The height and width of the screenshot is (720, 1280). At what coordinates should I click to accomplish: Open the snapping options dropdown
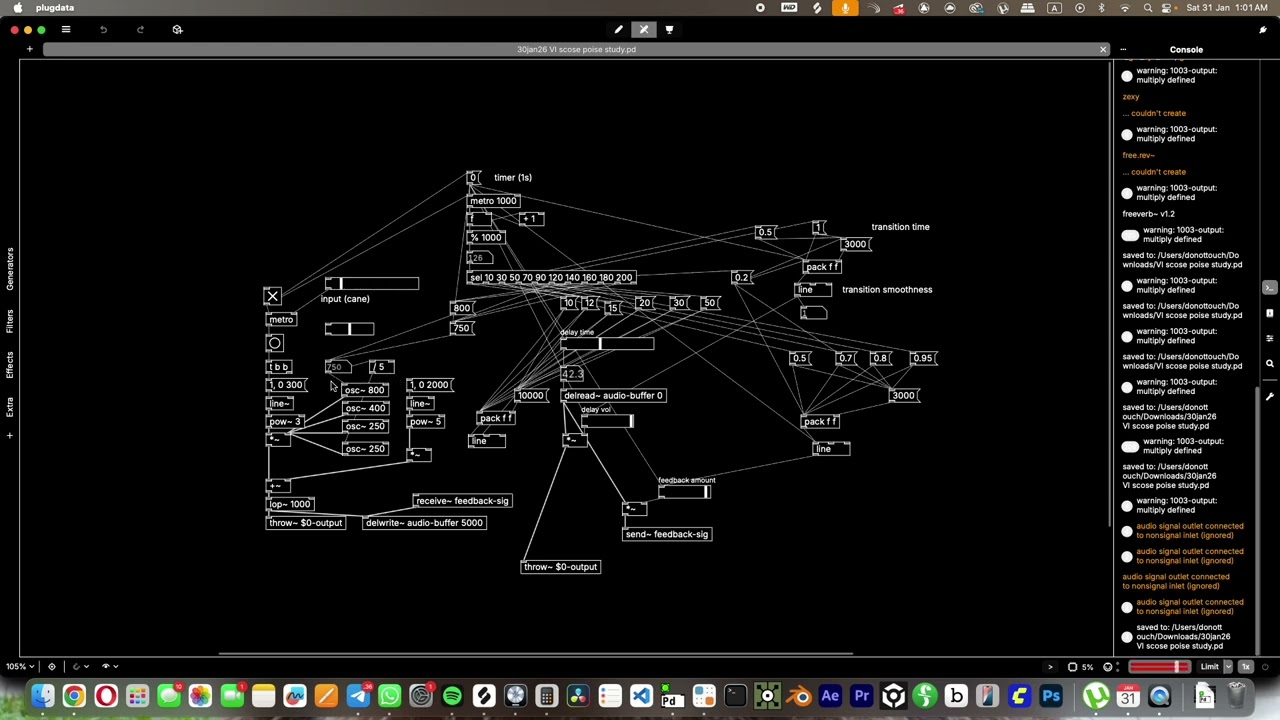coord(79,666)
